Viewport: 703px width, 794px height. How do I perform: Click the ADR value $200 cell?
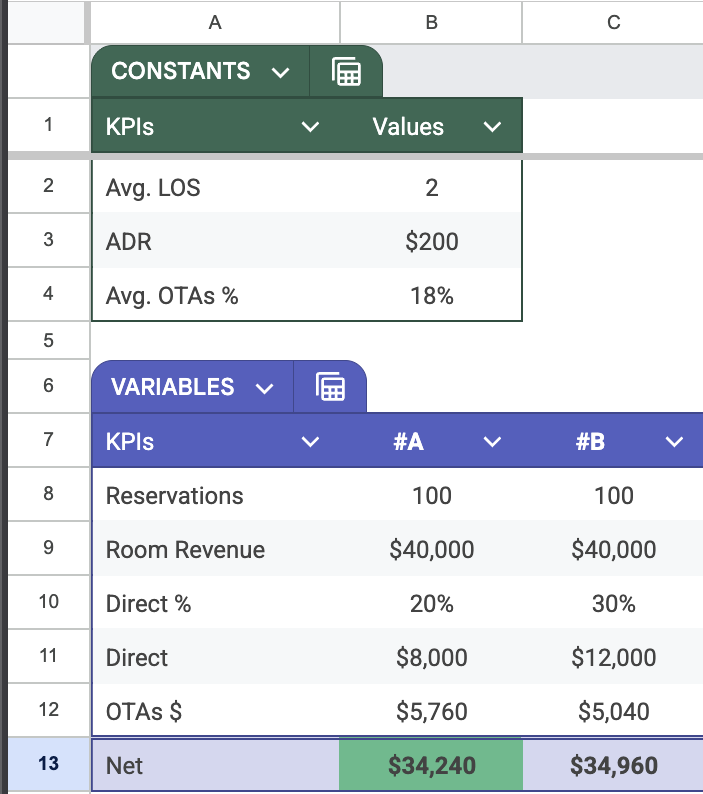(x=431, y=241)
